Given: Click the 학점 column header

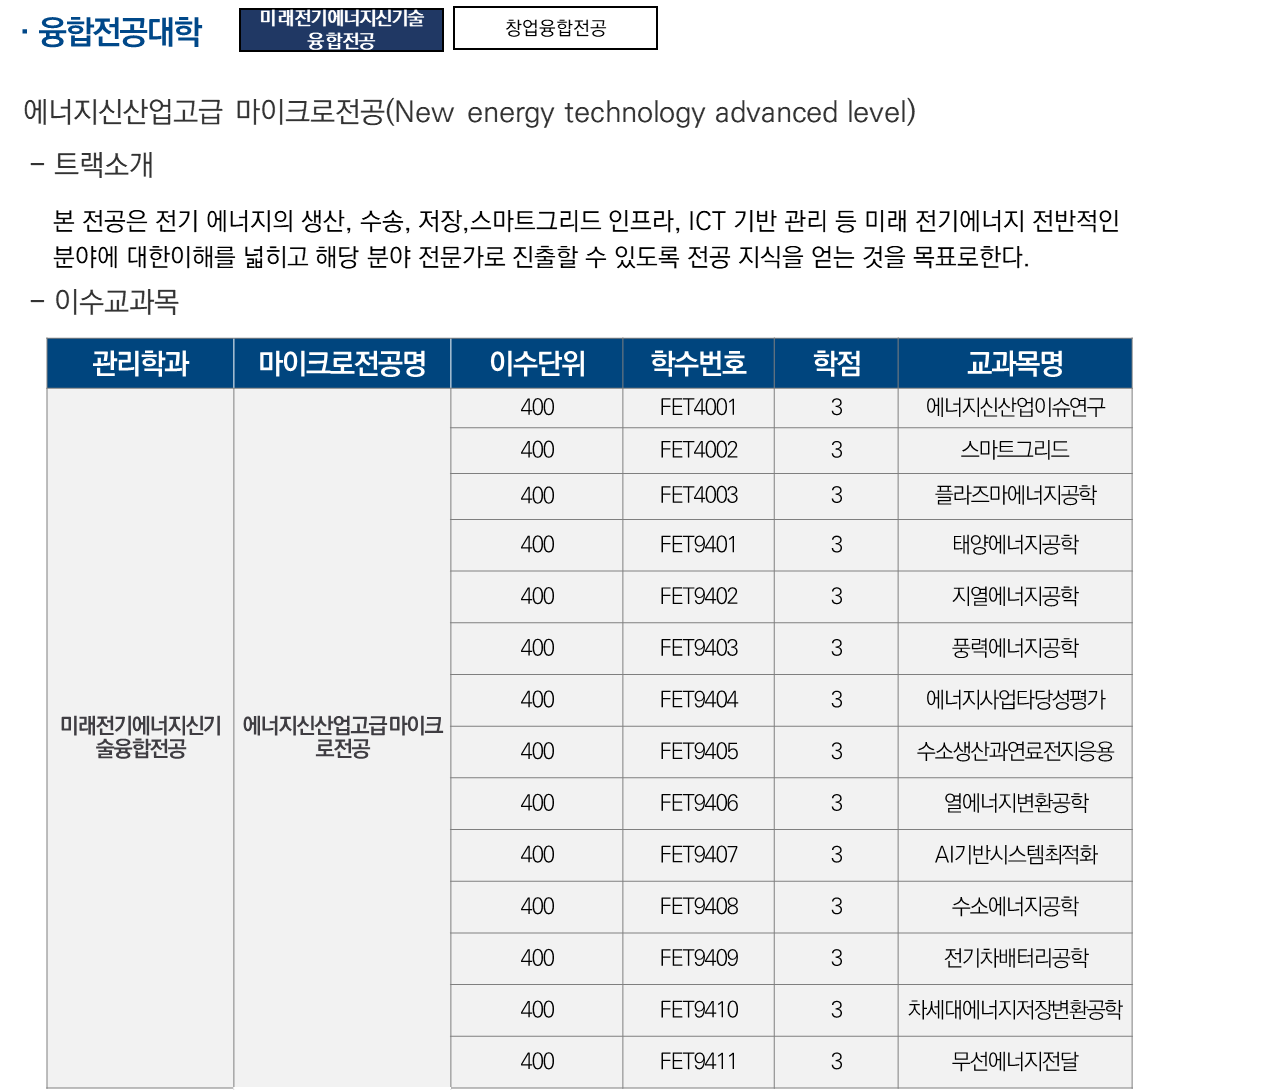Looking at the screenshot, I should point(836,363).
